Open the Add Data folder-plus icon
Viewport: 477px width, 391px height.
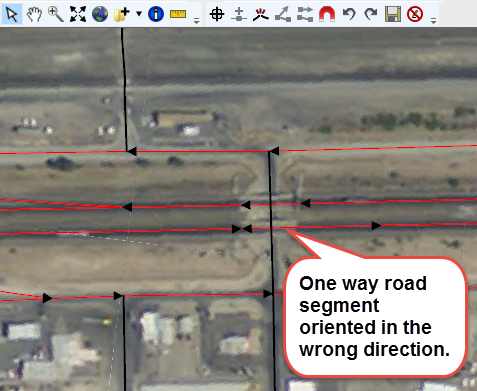coord(121,14)
